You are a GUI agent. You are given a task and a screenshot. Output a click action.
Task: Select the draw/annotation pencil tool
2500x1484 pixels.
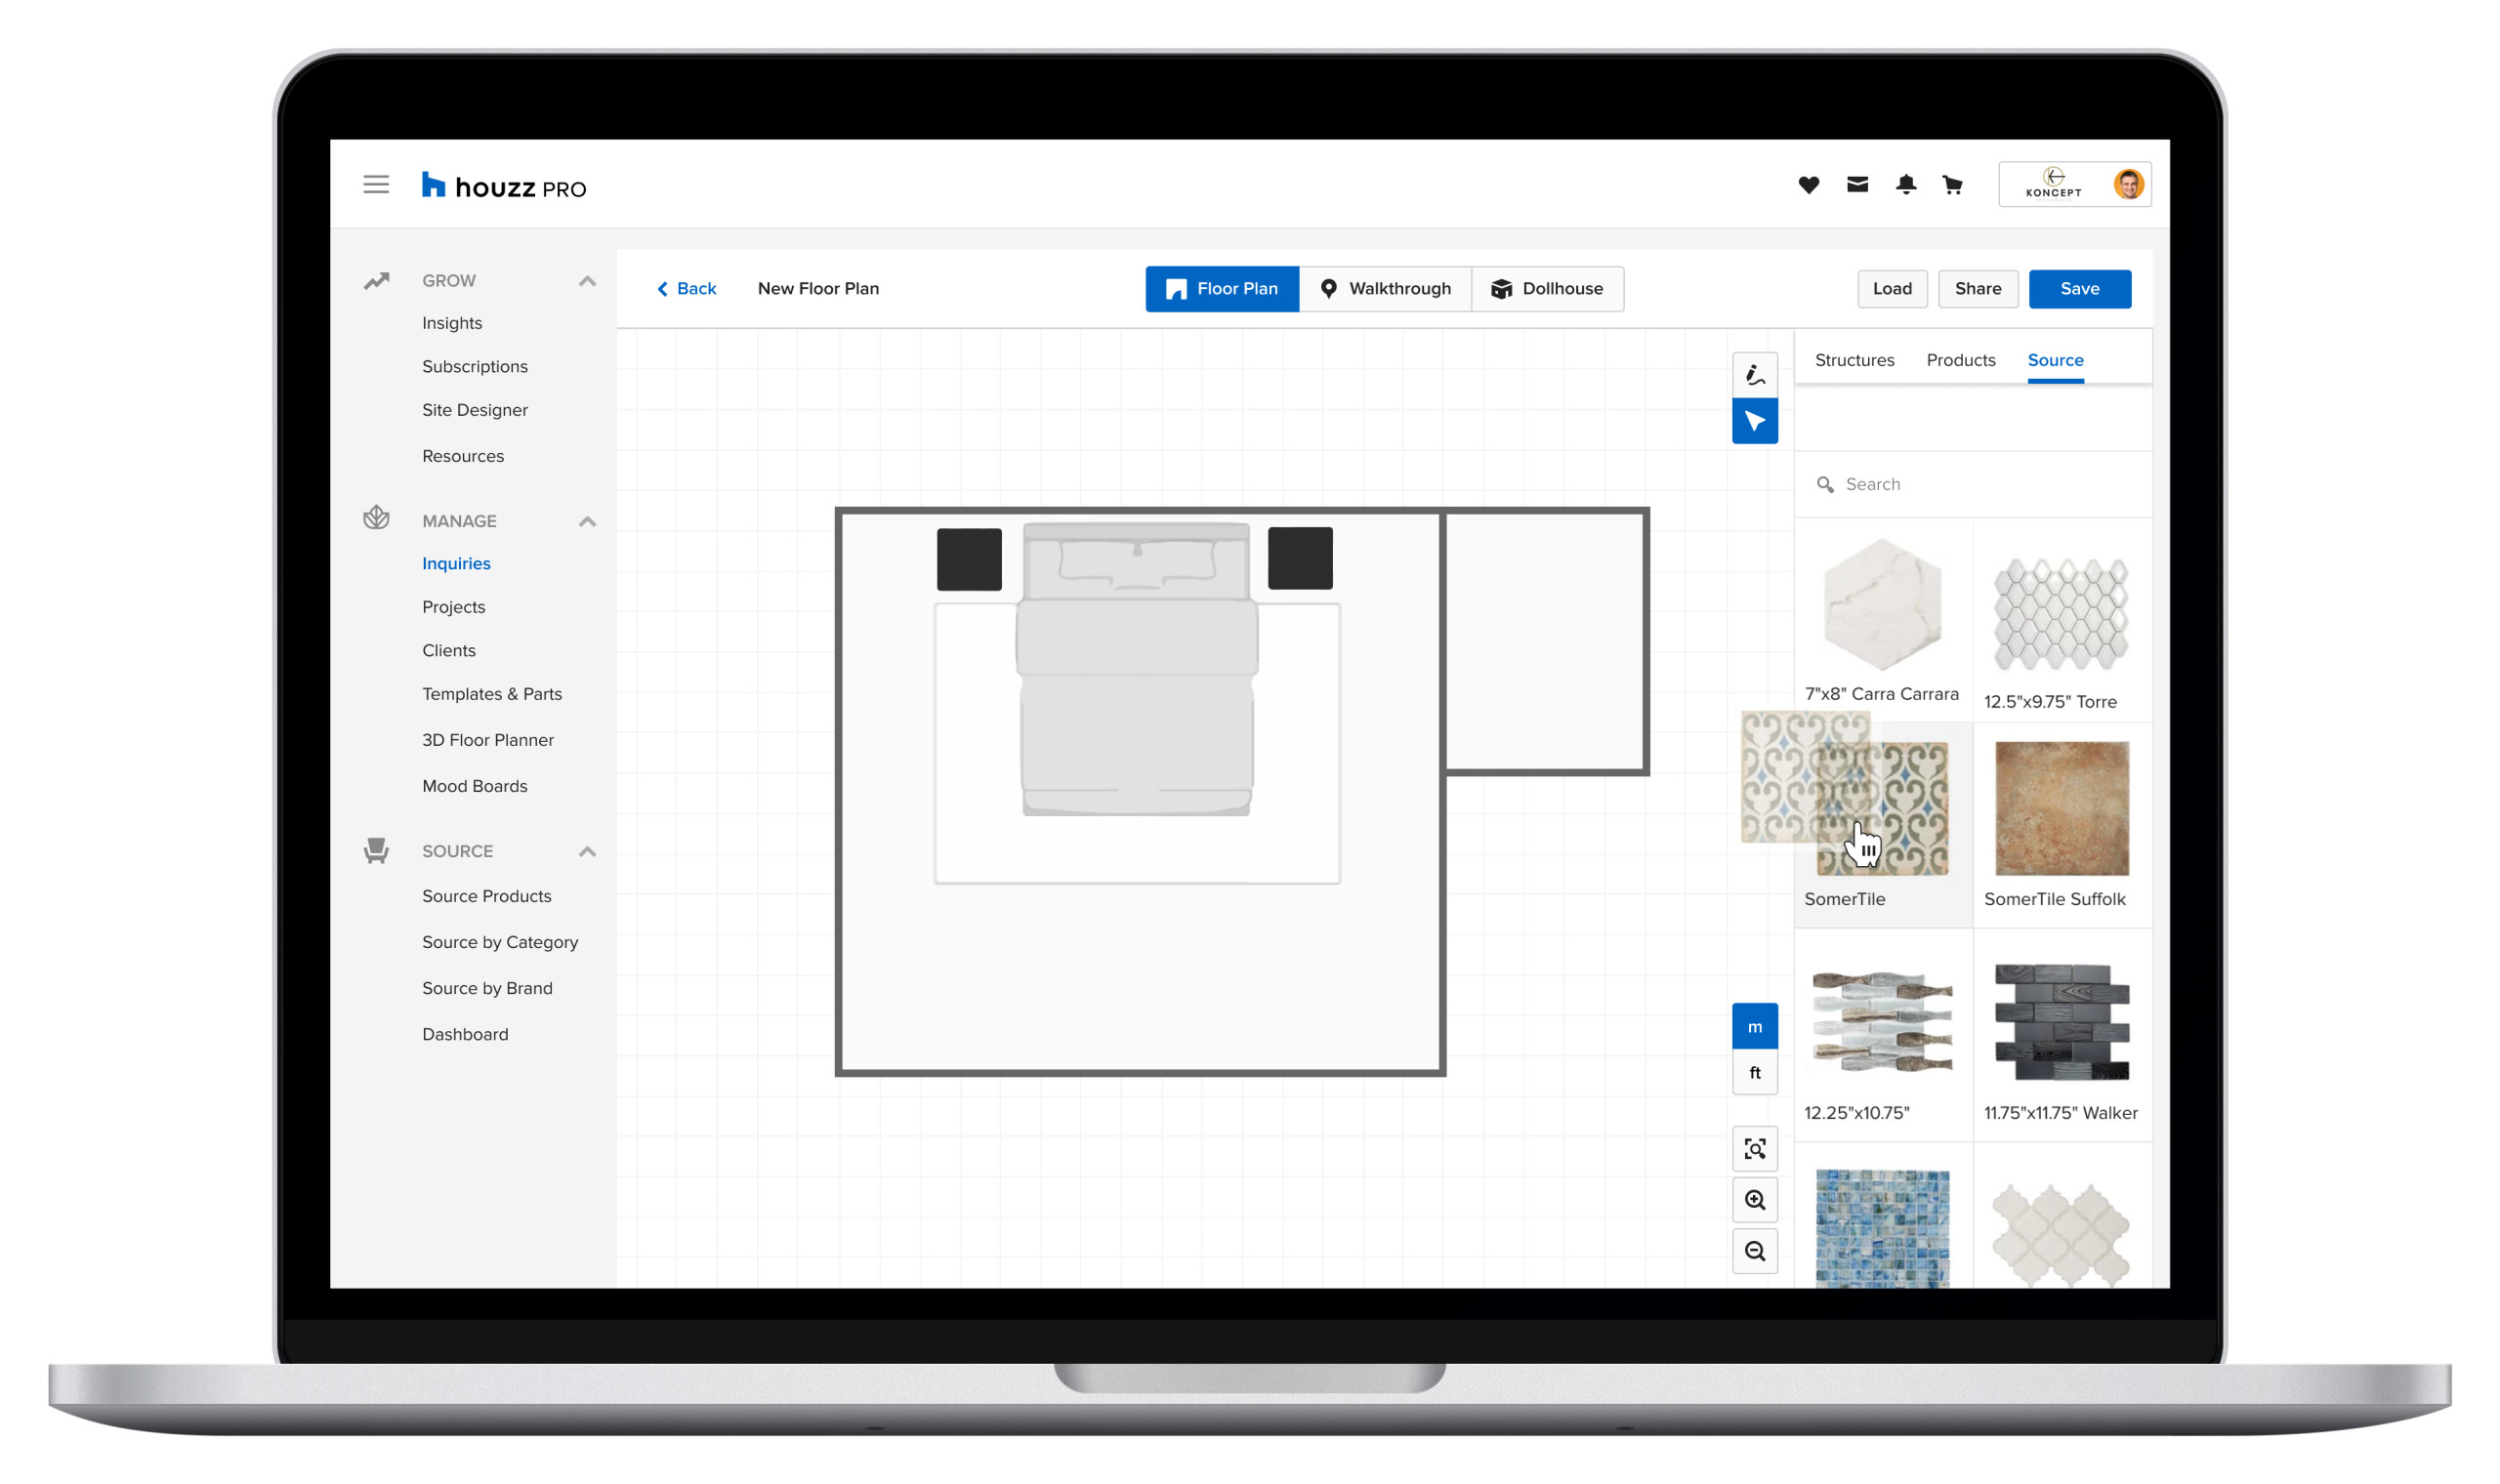click(1755, 373)
